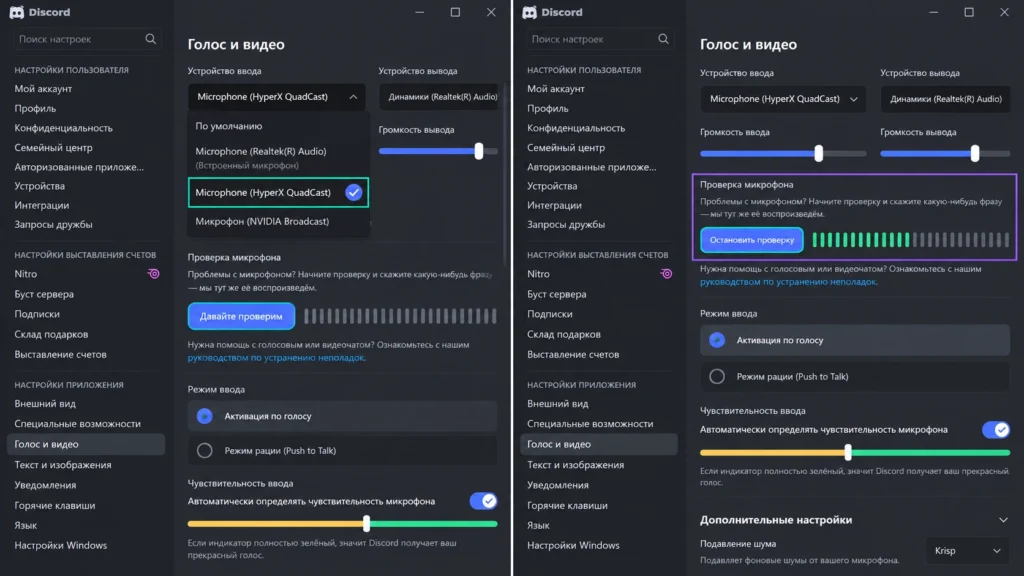Image resolution: width=1024 pixels, height=576 pixels.
Task: Click the search magnifier icon in right Discord window
Action: tap(663, 39)
